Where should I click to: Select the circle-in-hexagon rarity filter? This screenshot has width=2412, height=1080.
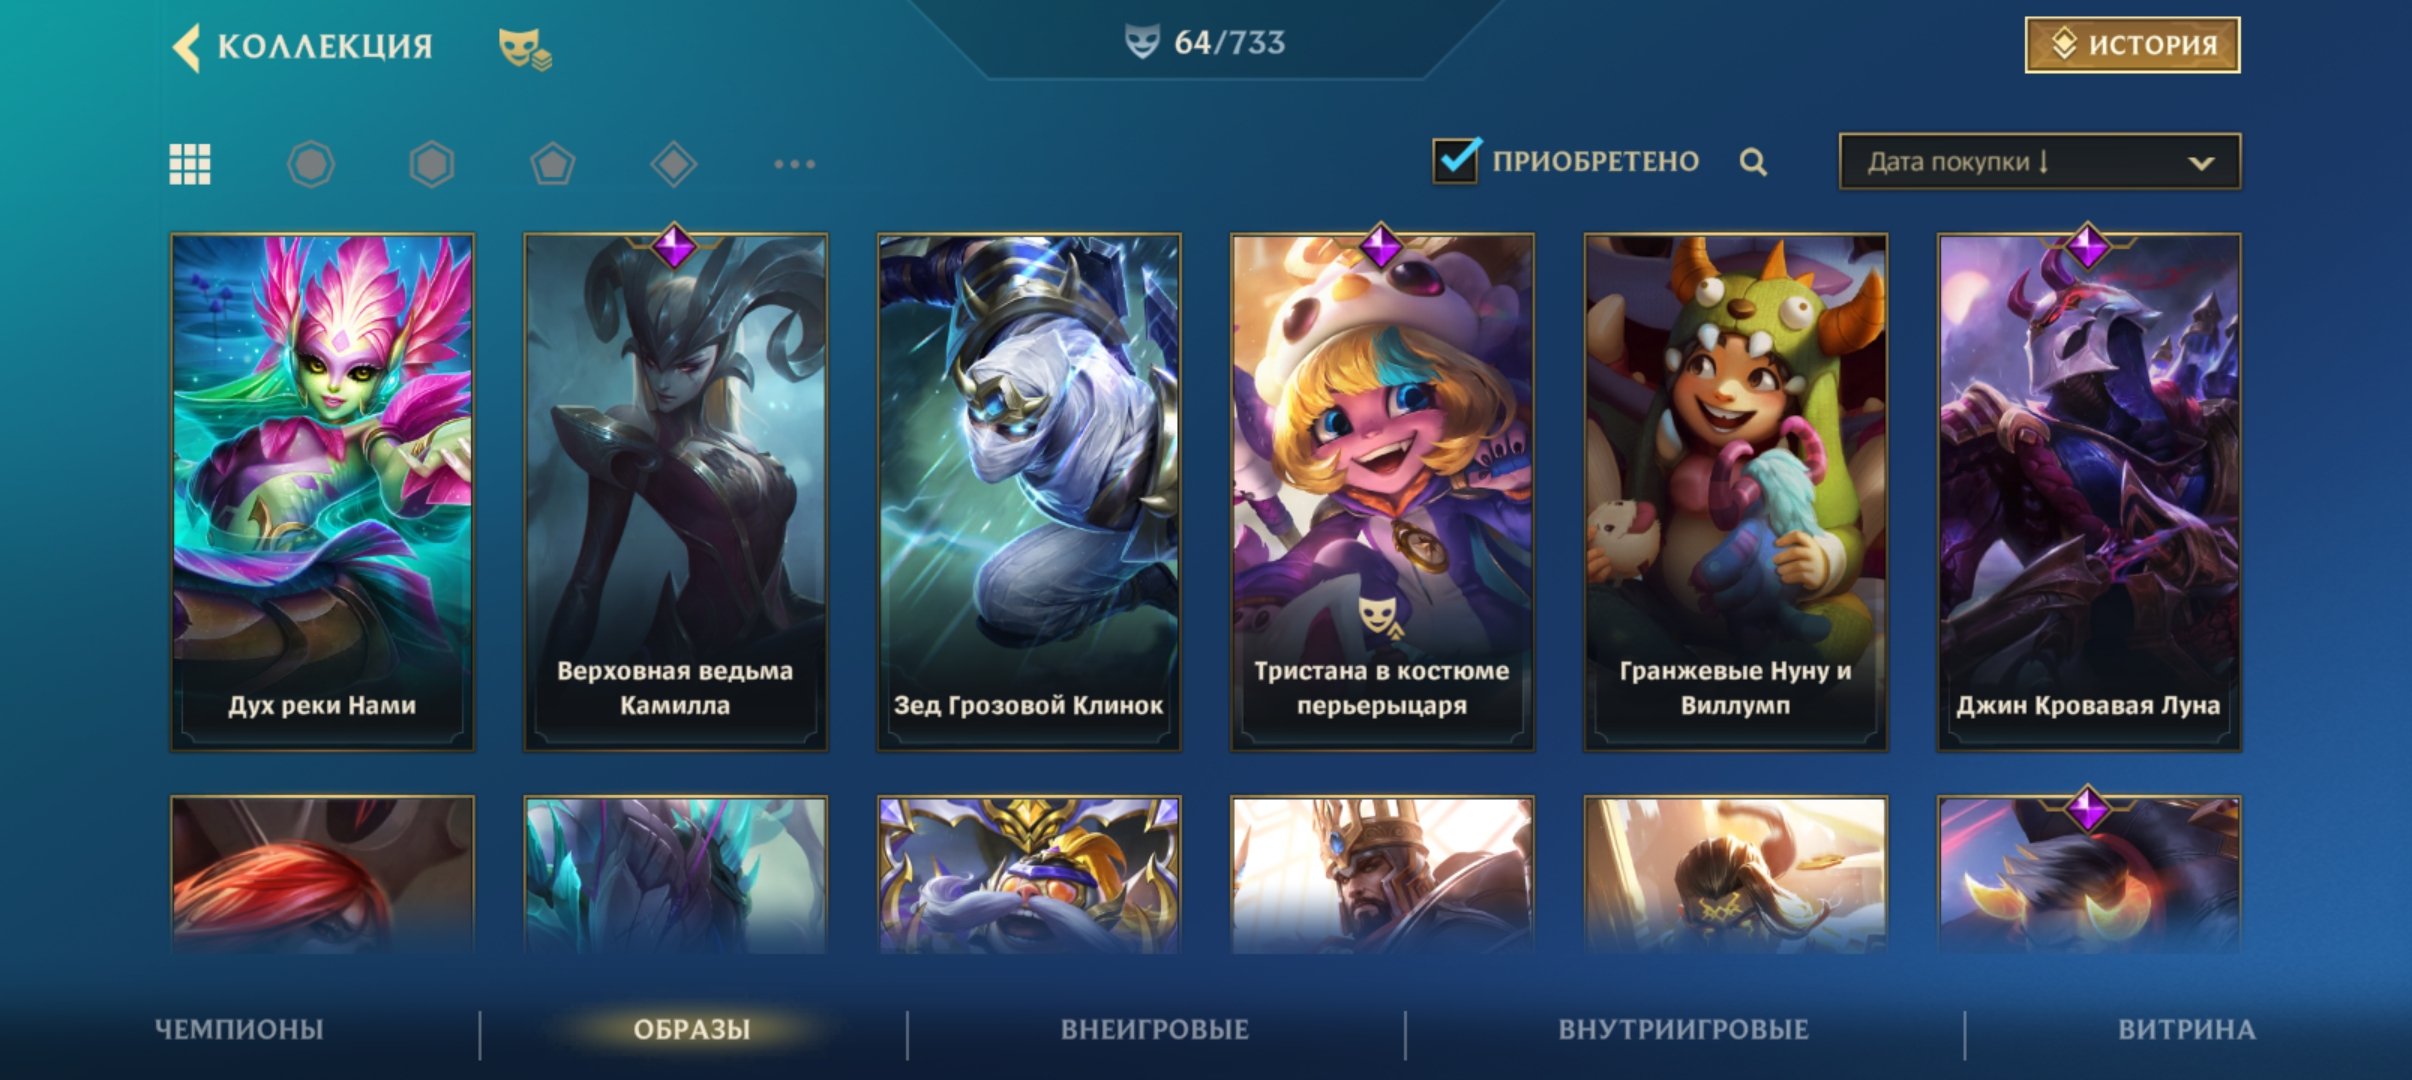point(311,164)
